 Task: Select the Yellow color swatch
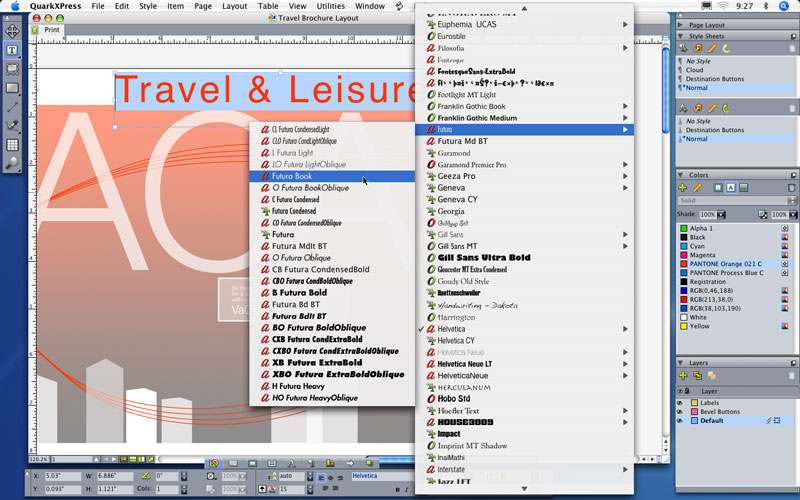684,326
